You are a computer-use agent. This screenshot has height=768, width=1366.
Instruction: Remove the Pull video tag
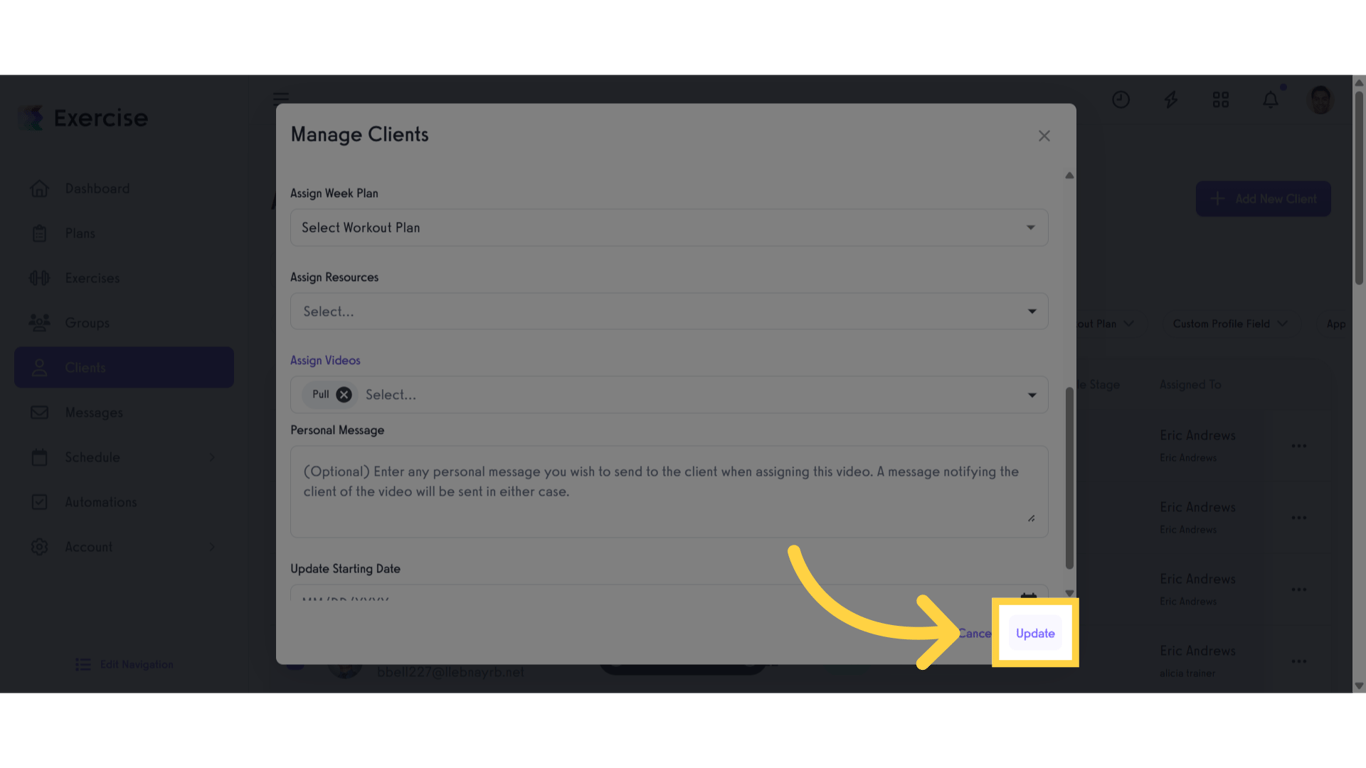[x=344, y=394]
